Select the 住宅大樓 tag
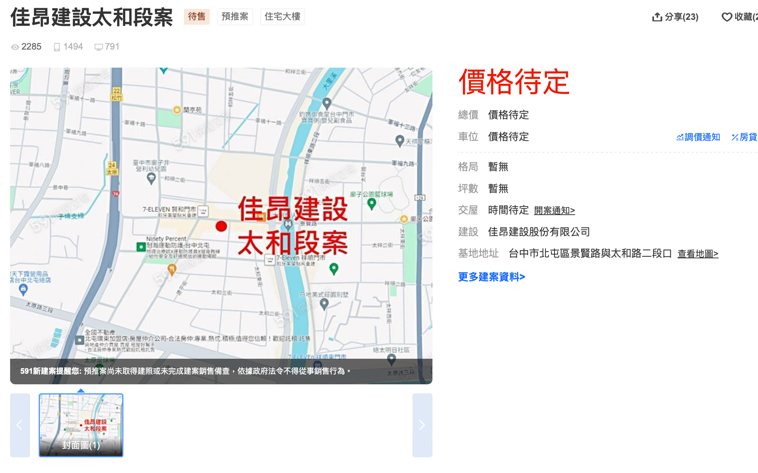This screenshot has height=473, width=758. 282,16
